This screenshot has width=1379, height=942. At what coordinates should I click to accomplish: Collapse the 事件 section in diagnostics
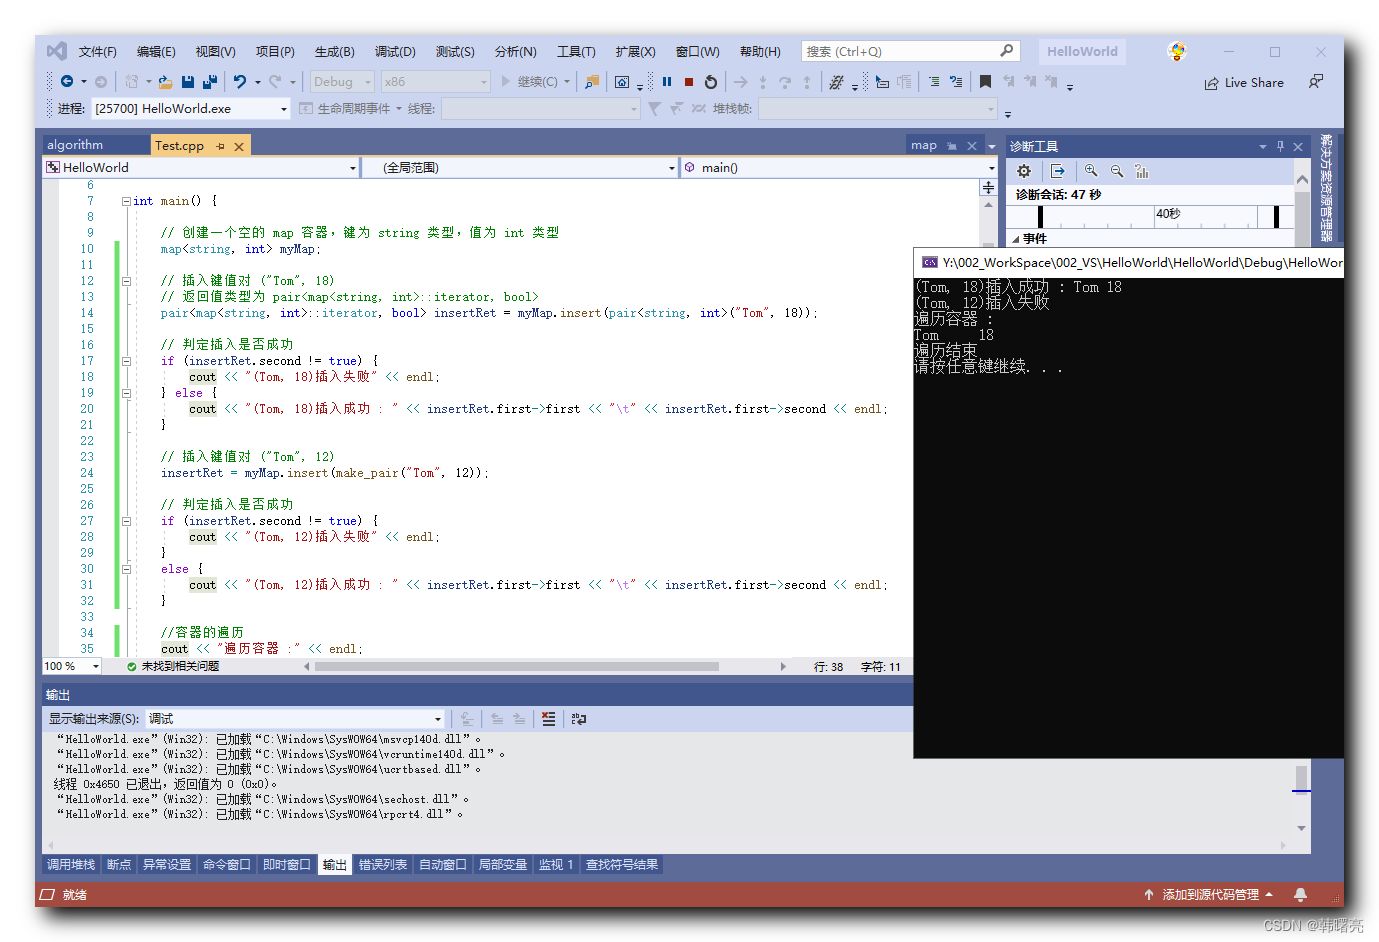[1016, 239]
